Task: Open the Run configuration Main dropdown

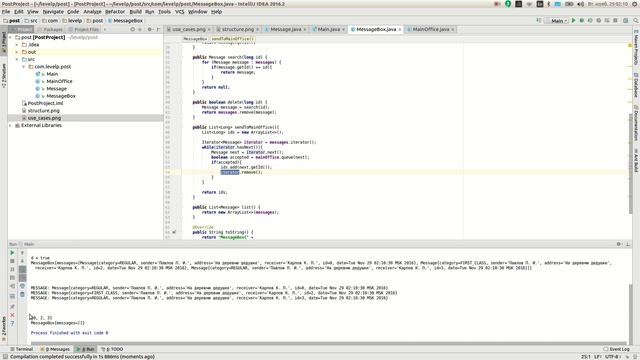Action: tap(556, 20)
